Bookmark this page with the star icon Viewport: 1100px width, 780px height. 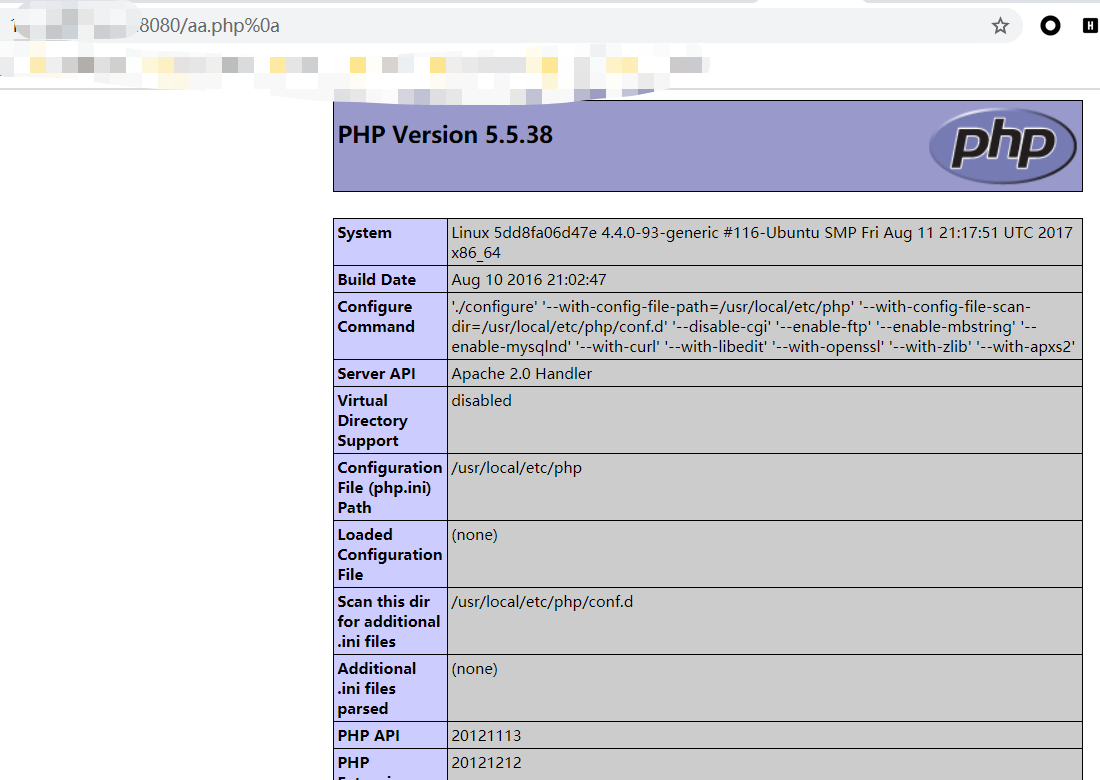1000,26
